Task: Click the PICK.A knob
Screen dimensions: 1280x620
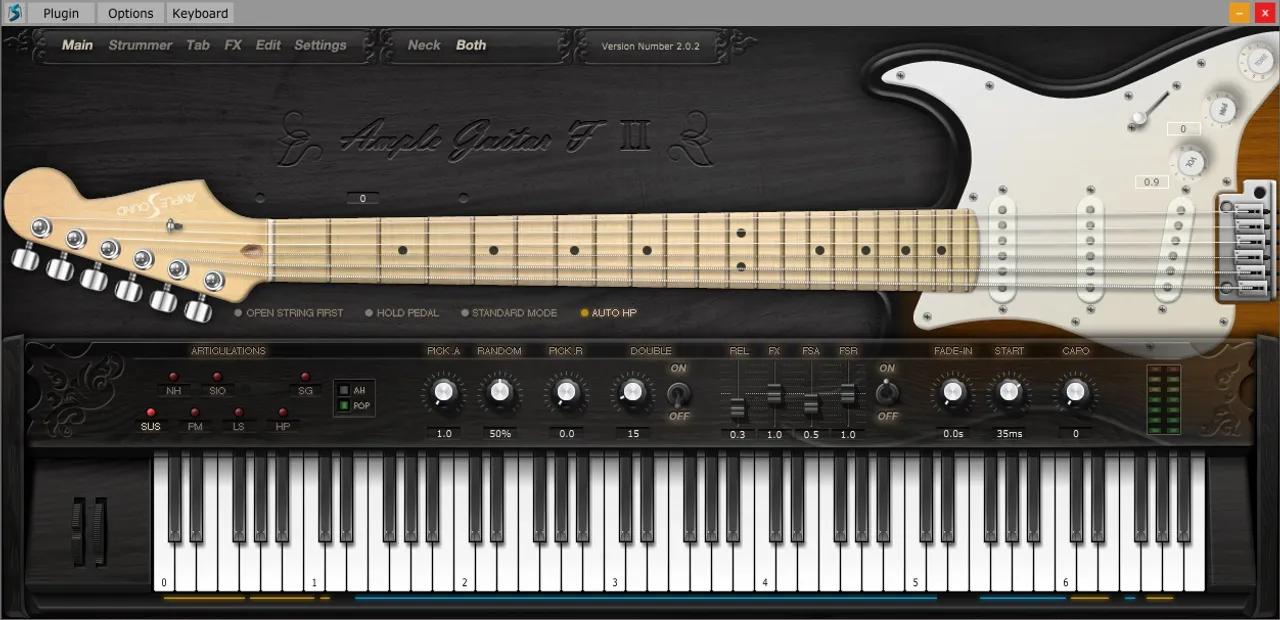Action: 444,393
